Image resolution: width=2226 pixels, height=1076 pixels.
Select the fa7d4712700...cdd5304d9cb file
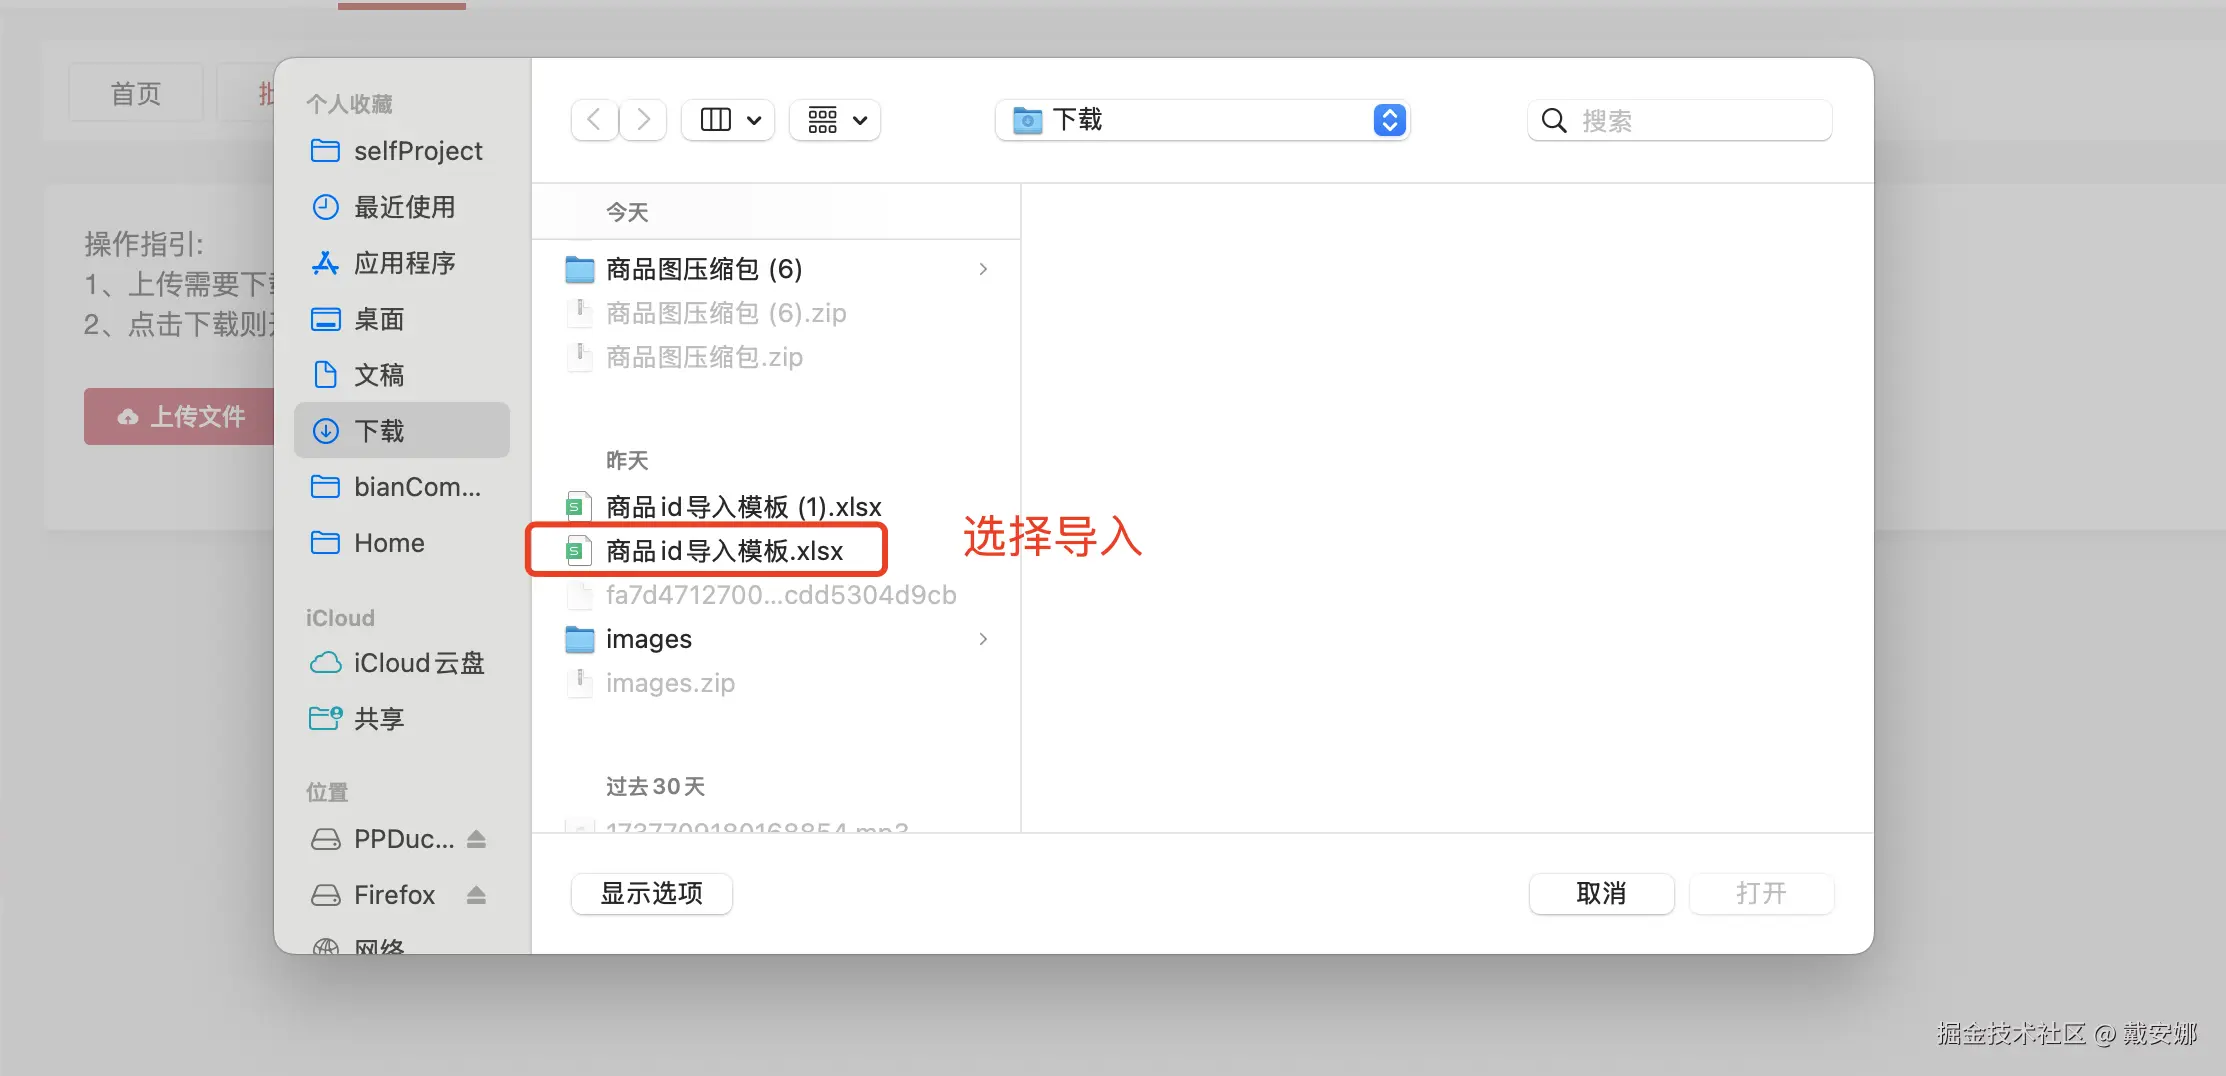[777, 595]
